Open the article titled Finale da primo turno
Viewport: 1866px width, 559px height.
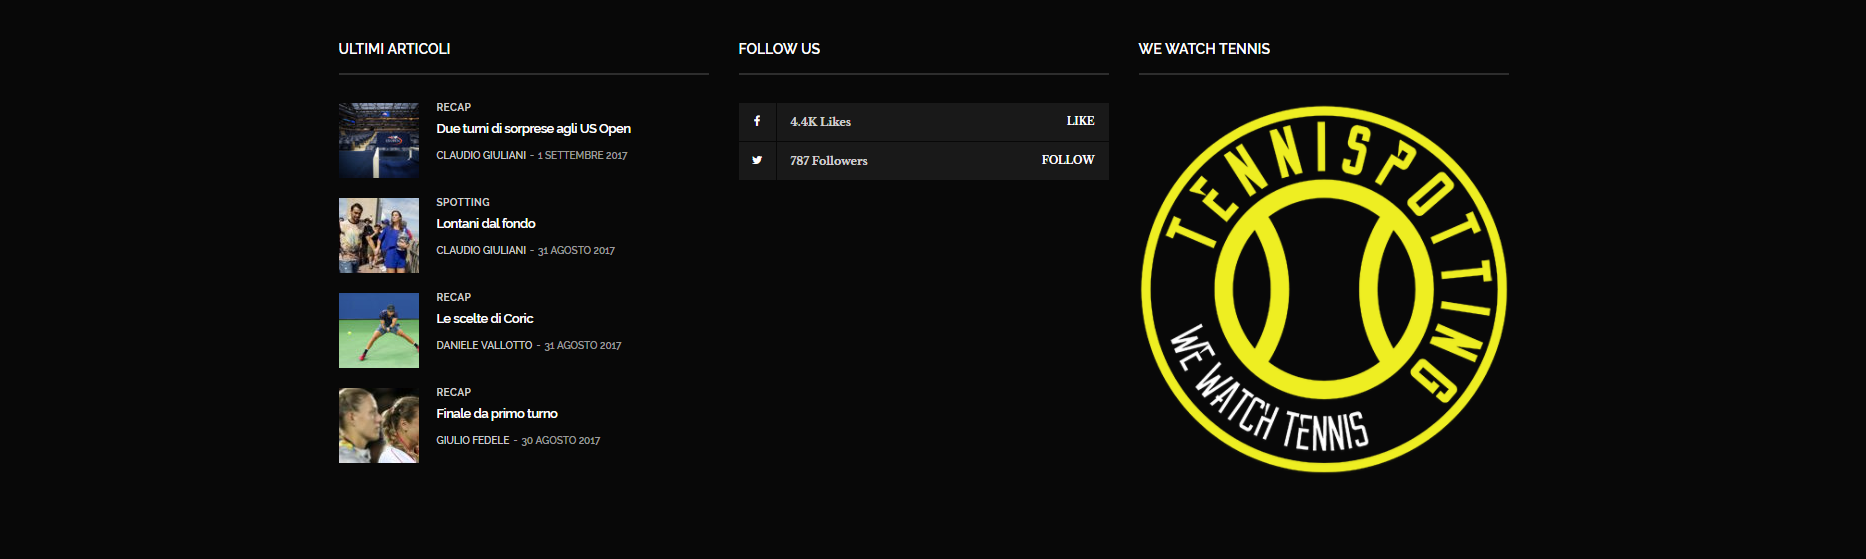point(497,414)
